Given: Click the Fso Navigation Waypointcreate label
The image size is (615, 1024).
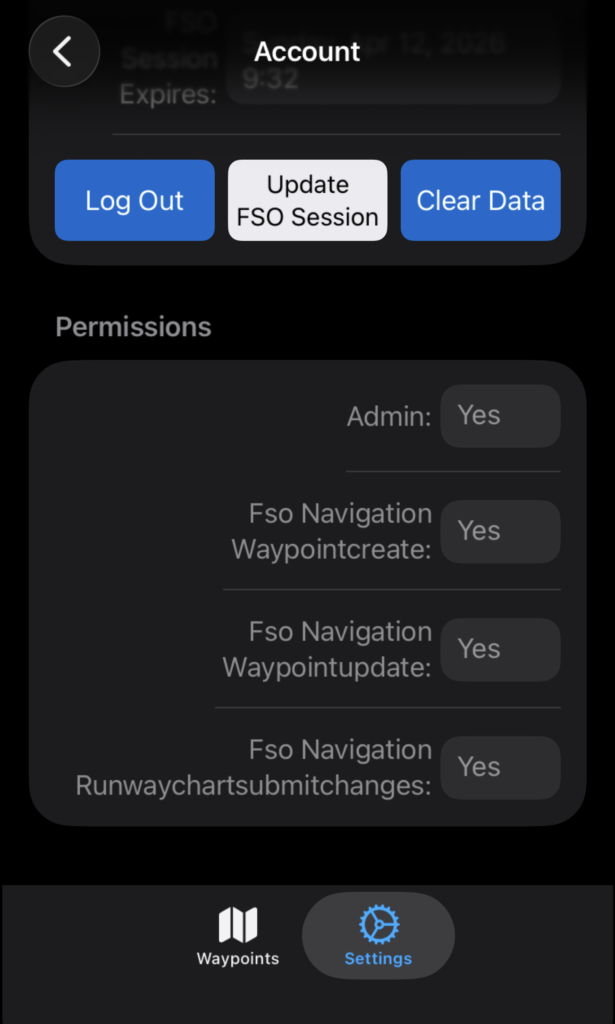Looking at the screenshot, I should (332, 532).
